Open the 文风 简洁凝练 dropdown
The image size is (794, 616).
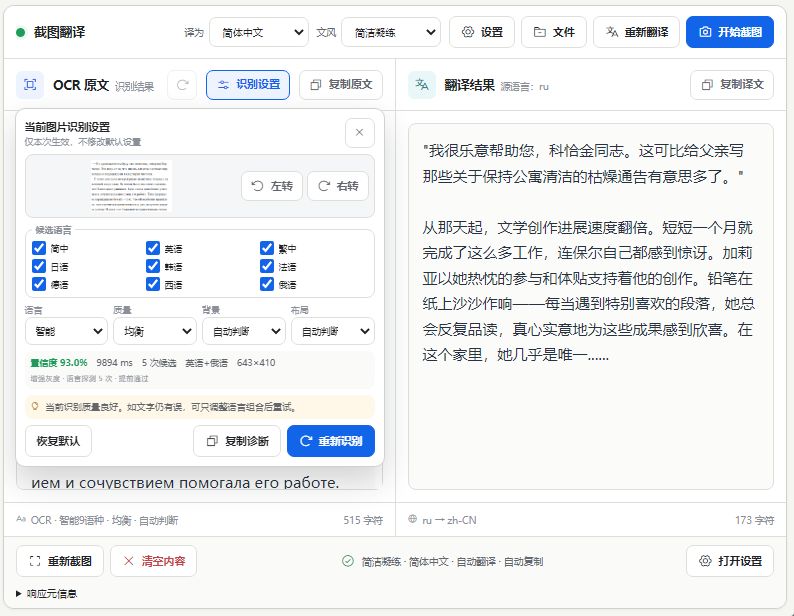[391, 32]
